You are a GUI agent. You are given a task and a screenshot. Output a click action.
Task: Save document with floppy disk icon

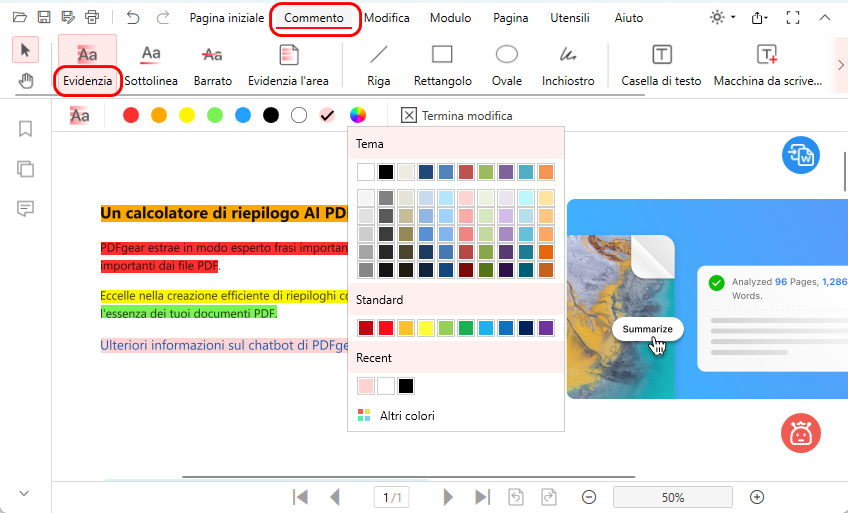pos(44,17)
